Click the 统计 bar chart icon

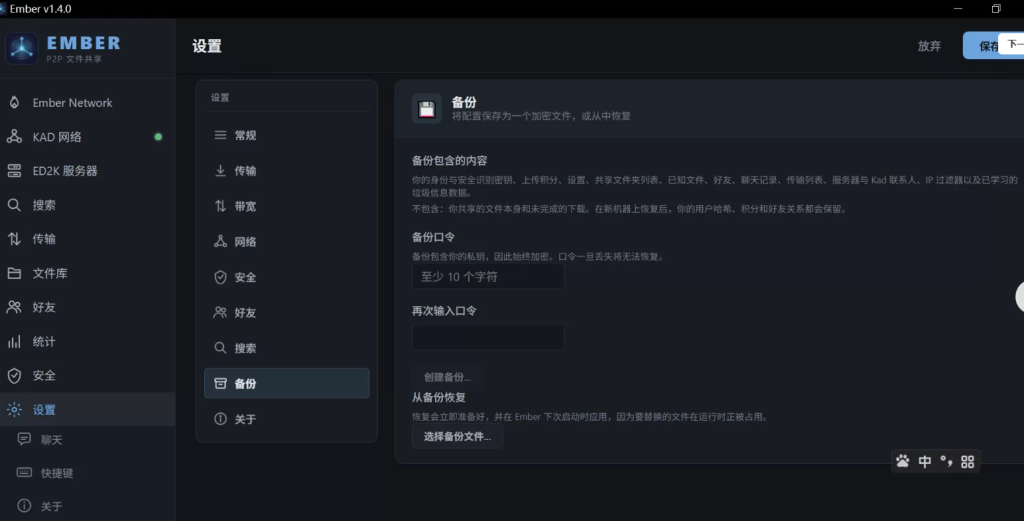(14, 341)
